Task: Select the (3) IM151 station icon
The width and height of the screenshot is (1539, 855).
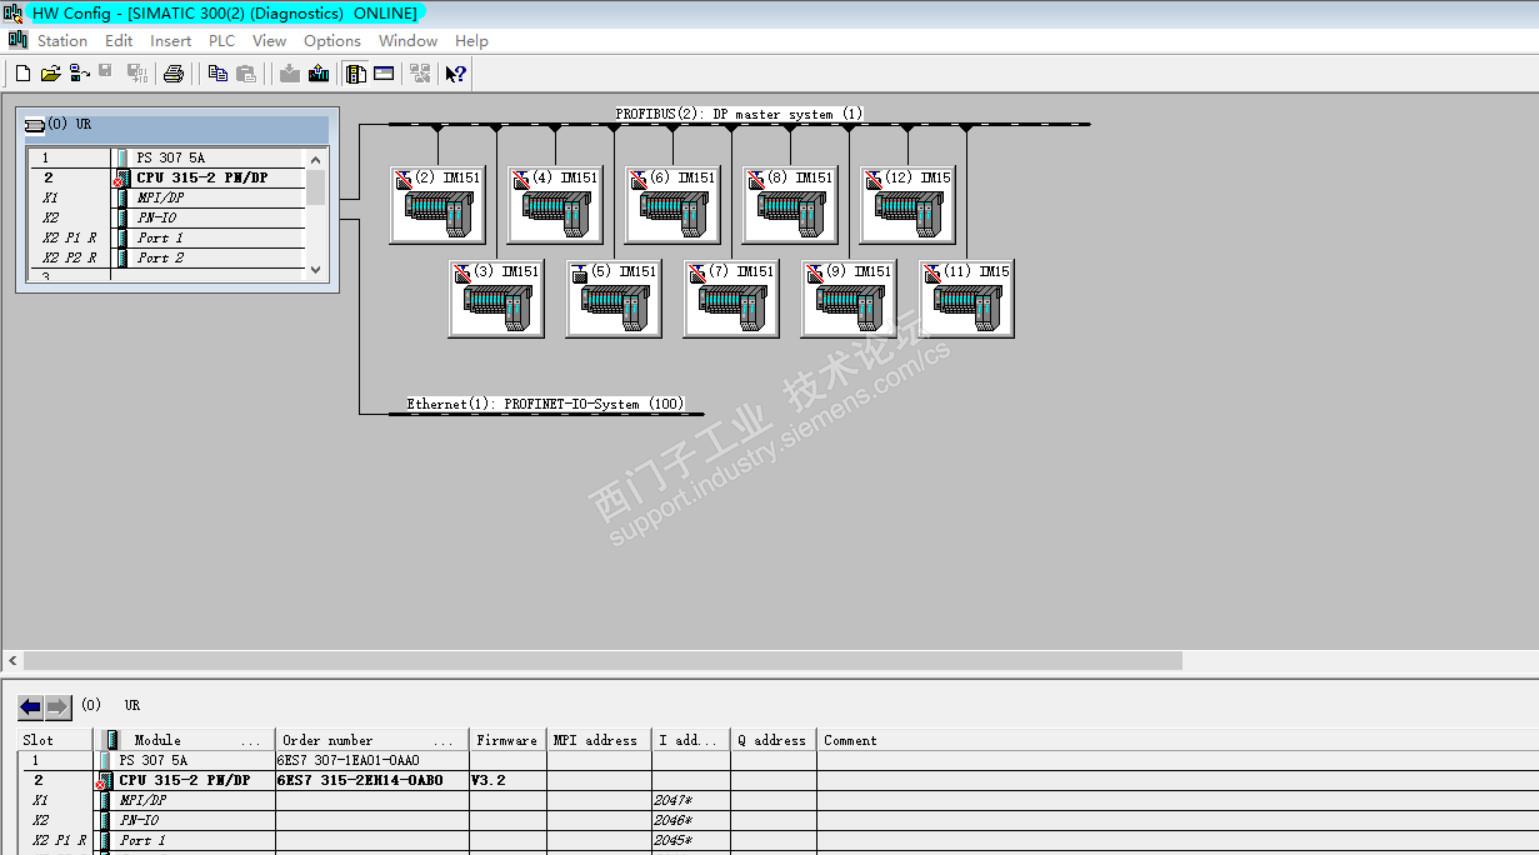Action: click(x=497, y=299)
